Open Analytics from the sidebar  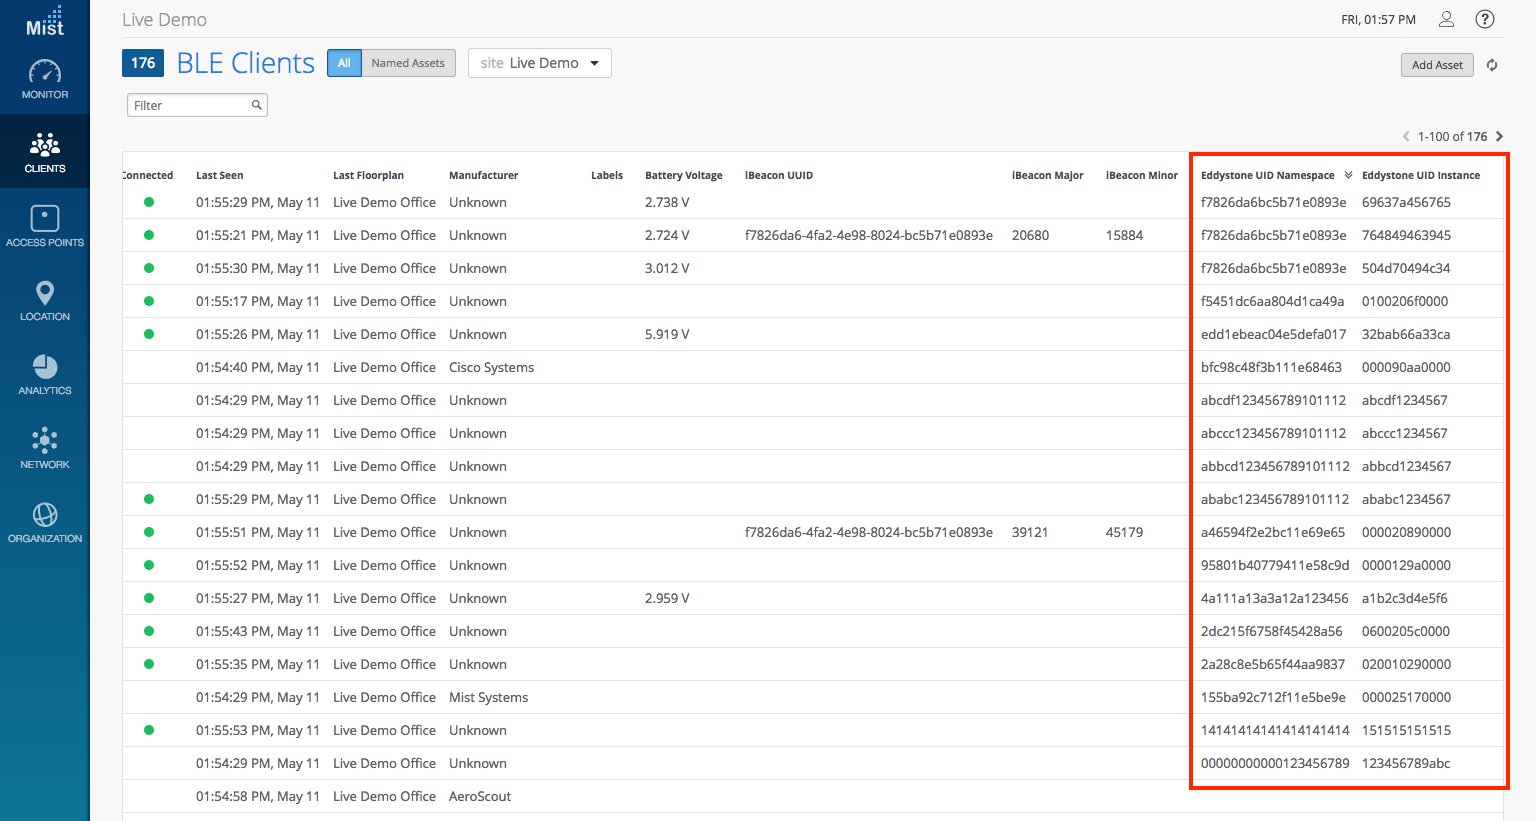[45, 375]
